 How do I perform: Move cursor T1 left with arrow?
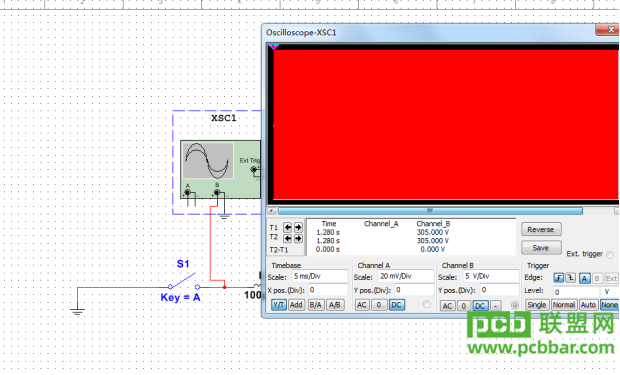point(287,227)
